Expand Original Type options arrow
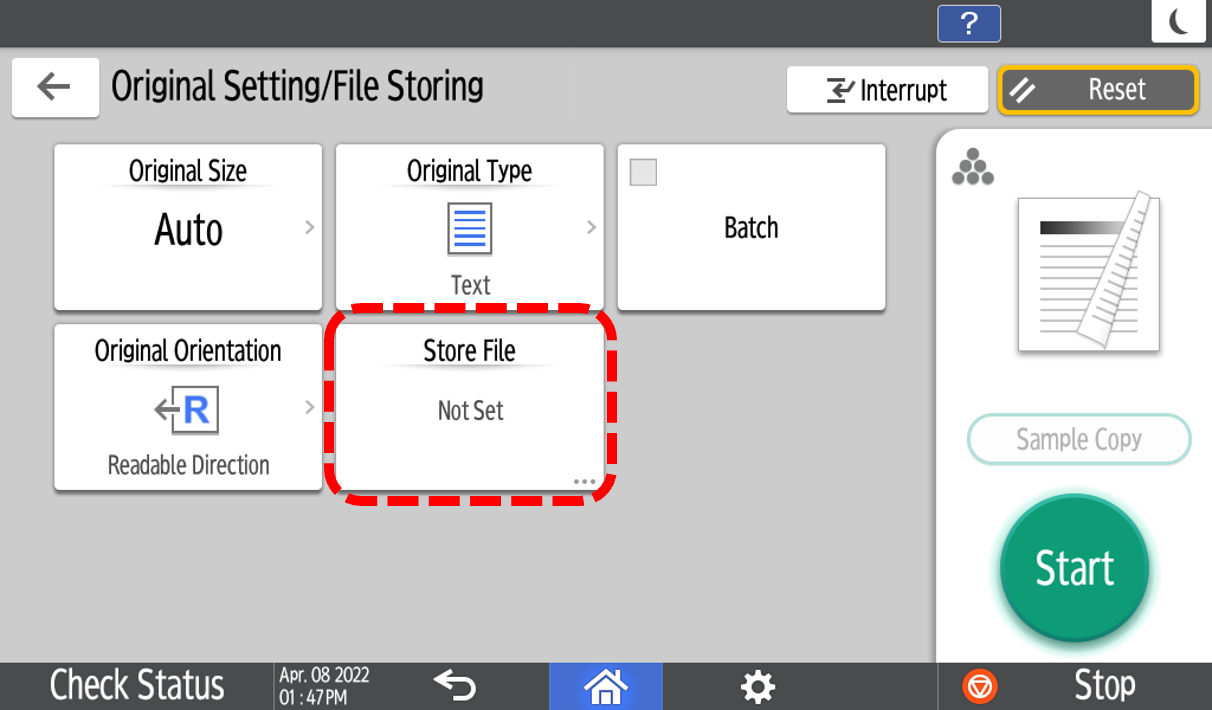1212x710 pixels. [591, 228]
